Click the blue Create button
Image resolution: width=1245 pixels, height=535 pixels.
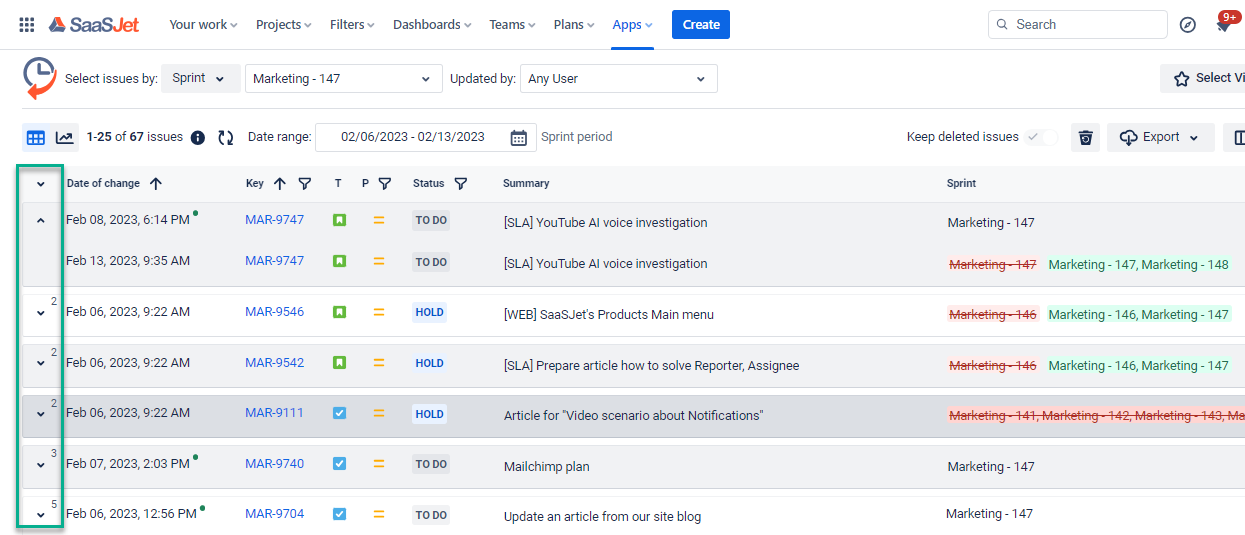pyautogui.click(x=700, y=25)
